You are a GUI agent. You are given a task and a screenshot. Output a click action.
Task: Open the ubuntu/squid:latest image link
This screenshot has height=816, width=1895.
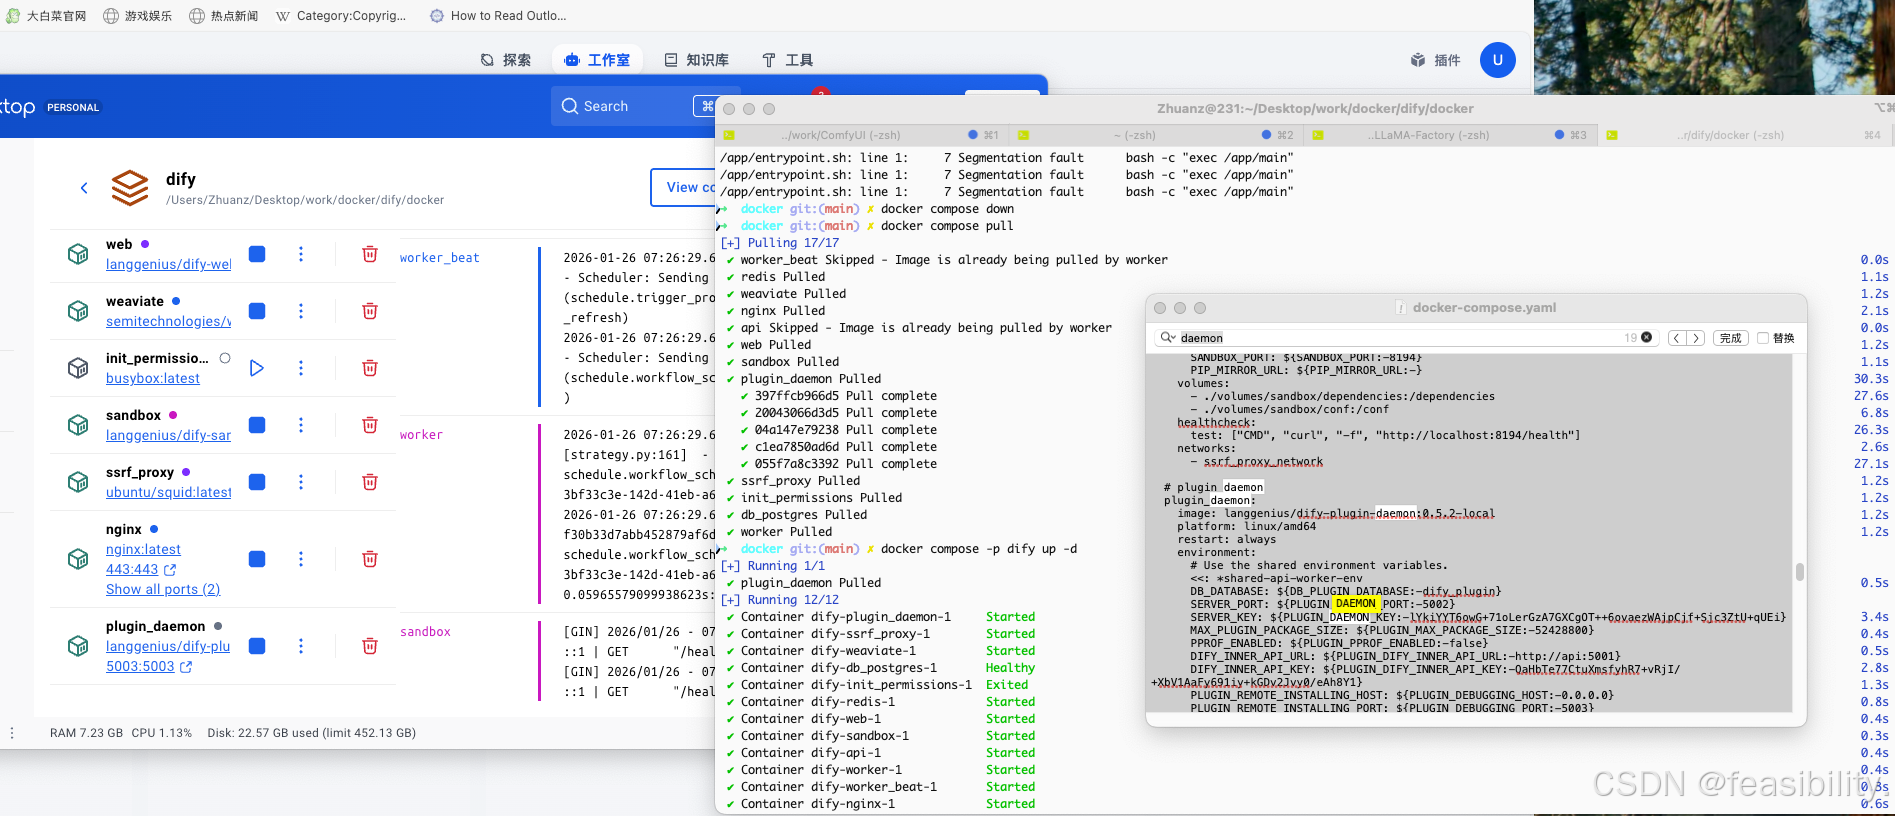168,492
